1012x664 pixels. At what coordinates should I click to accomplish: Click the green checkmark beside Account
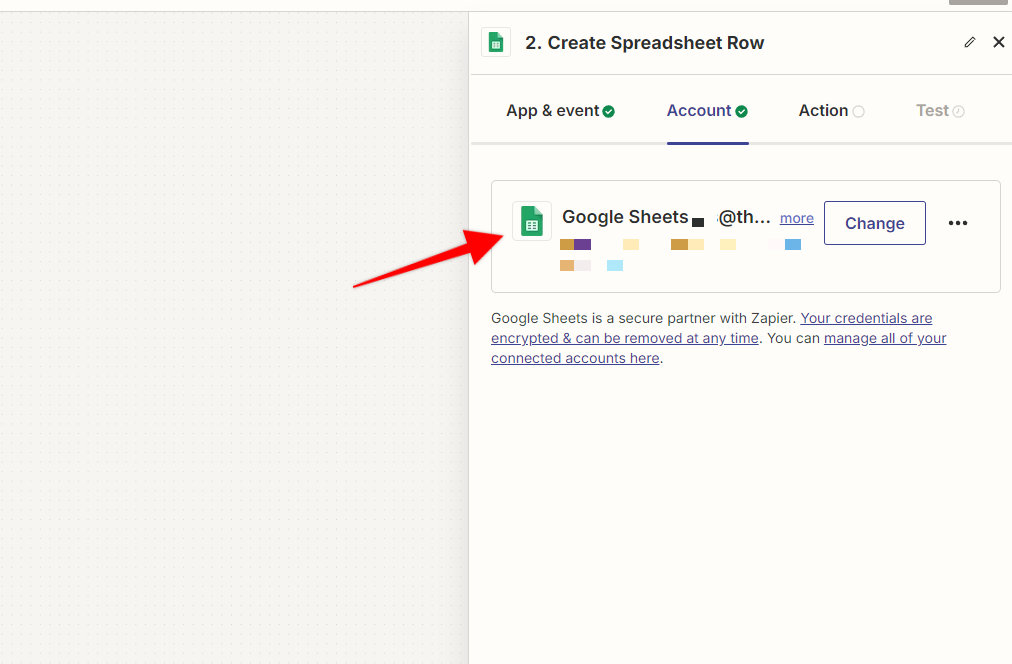[740, 109]
